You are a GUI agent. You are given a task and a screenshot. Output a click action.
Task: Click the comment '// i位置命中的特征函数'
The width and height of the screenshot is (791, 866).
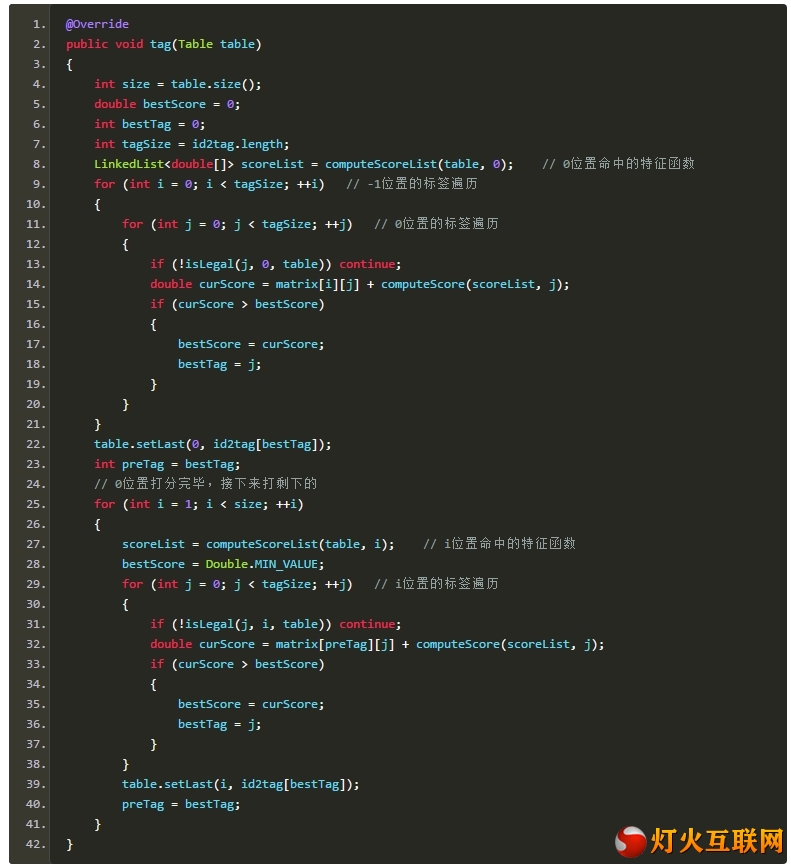(499, 544)
